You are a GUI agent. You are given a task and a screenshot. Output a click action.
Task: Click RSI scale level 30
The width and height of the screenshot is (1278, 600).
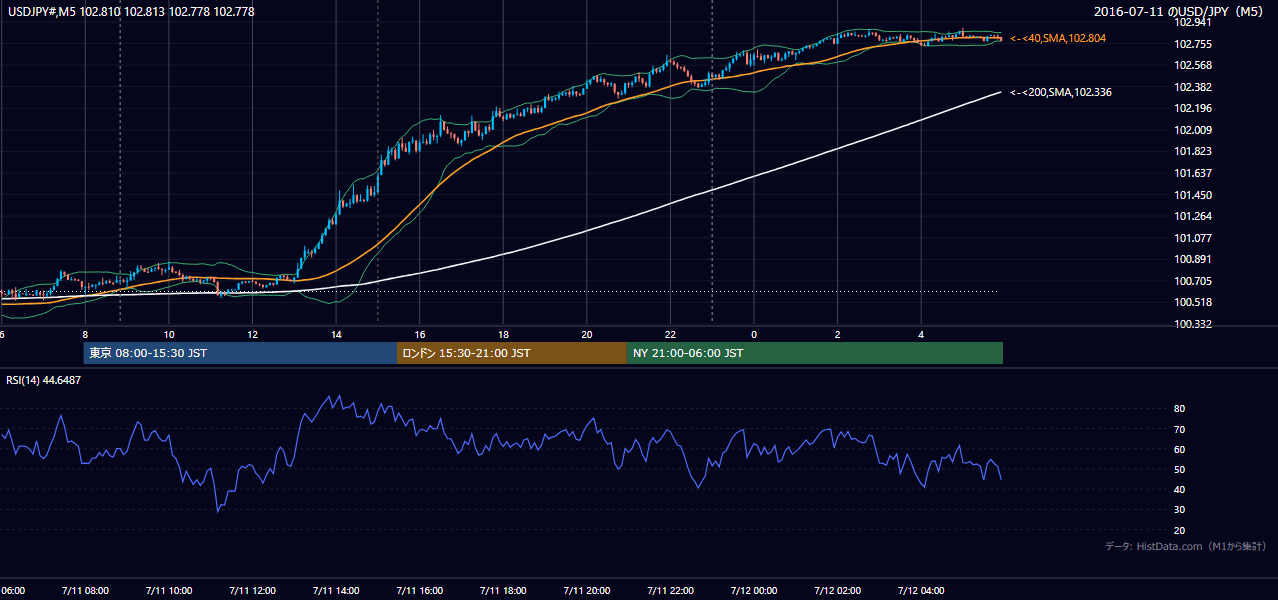point(1179,510)
